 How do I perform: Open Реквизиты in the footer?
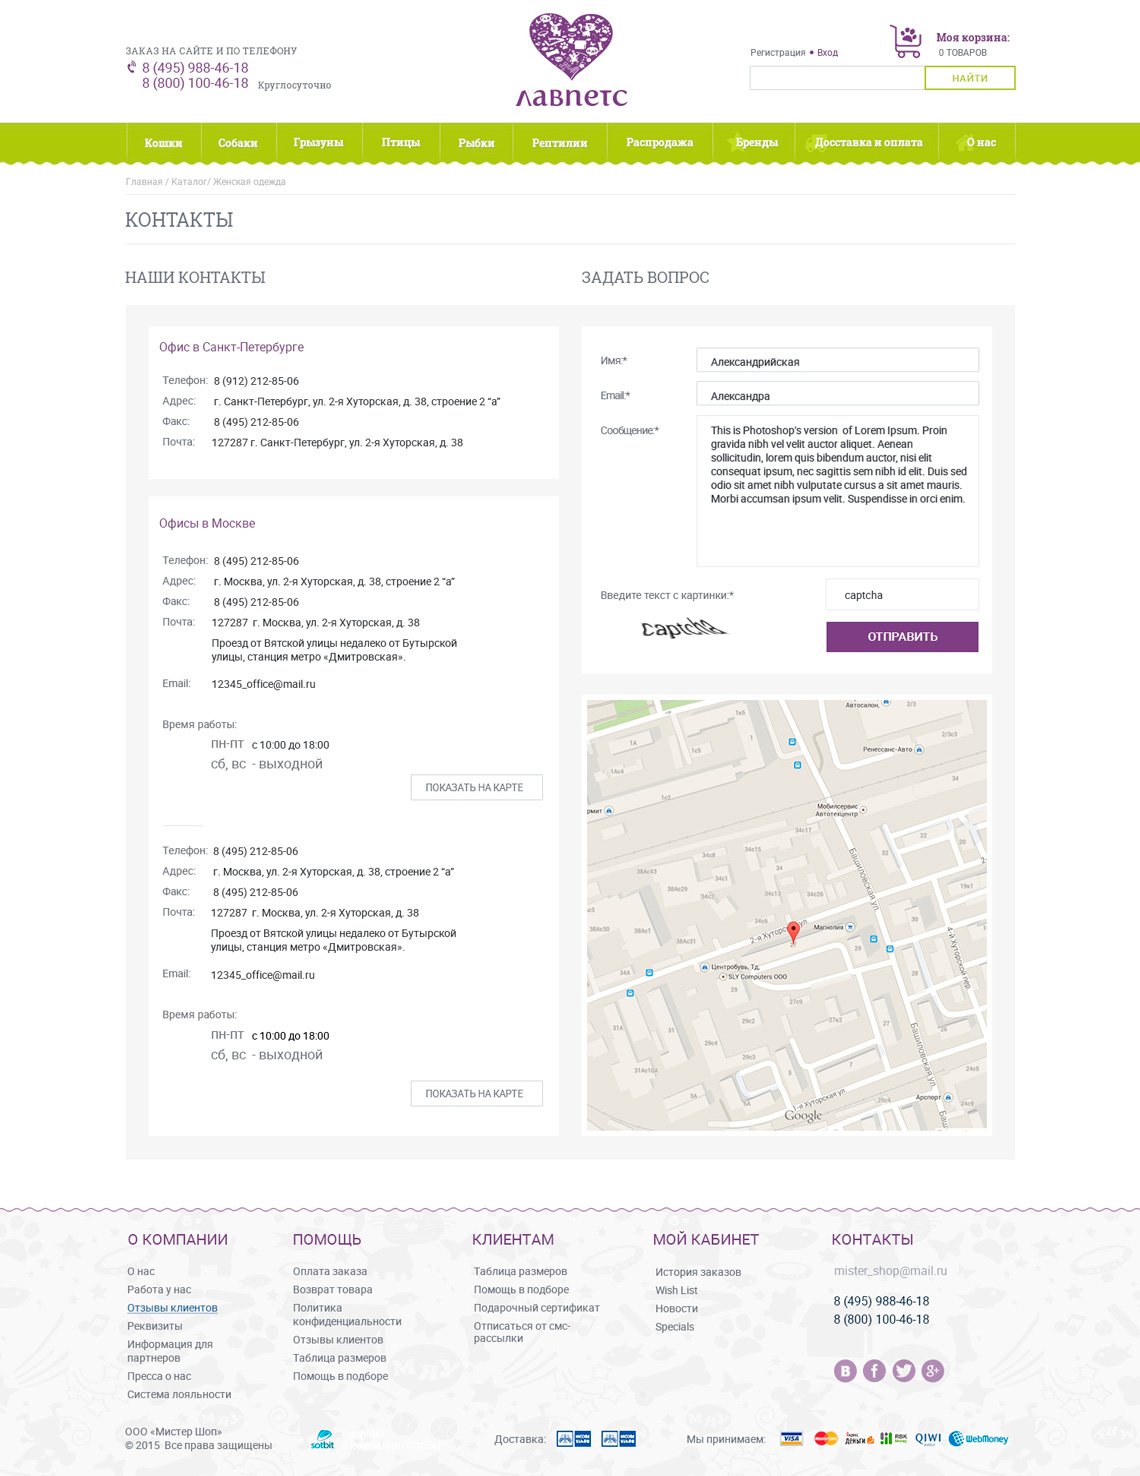pyautogui.click(x=155, y=1326)
